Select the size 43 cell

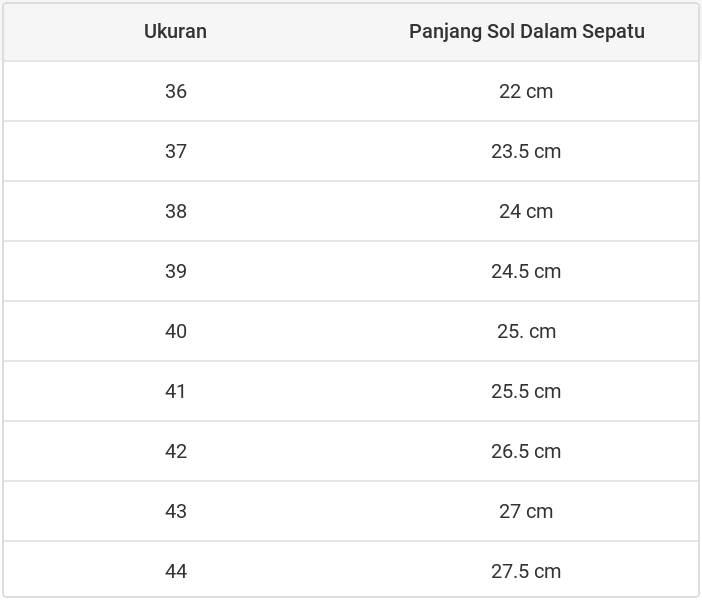click(x=176, y=511)
